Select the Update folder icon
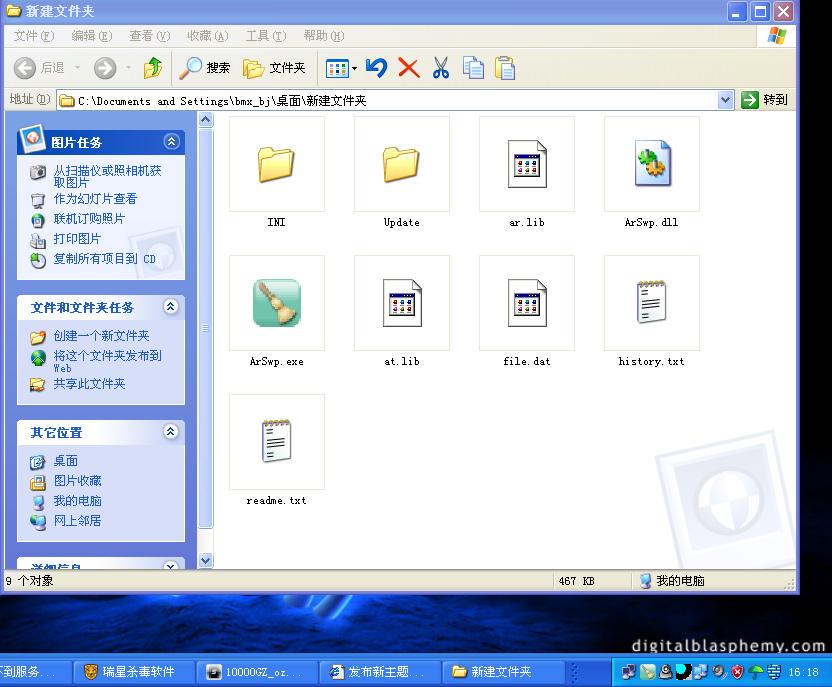The width and height of the screenshot is (832, 687). (401, 164)
